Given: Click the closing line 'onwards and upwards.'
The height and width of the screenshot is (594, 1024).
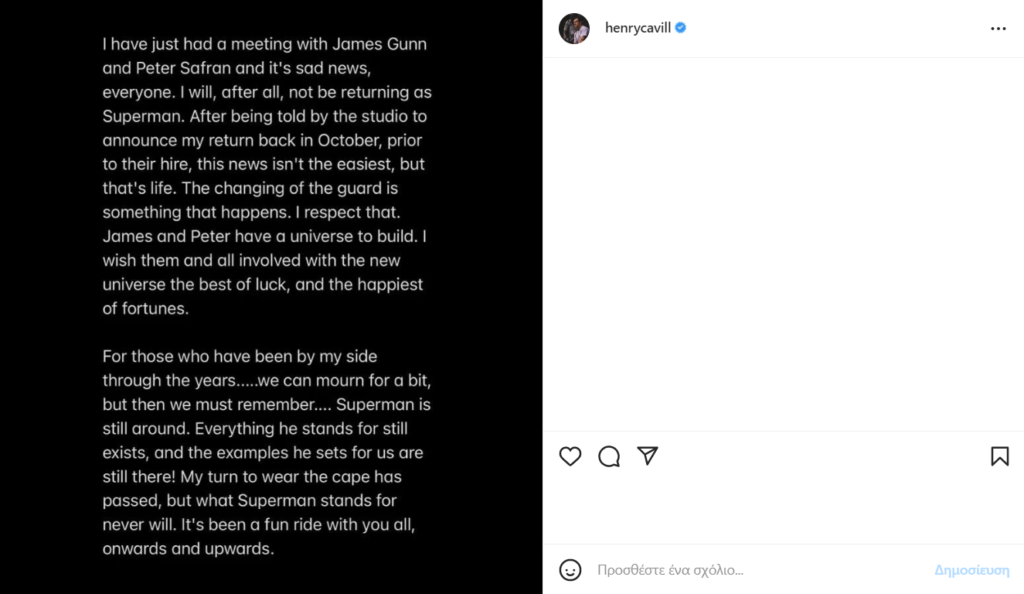Looking at the screenshot, I should tap(188, 549).
